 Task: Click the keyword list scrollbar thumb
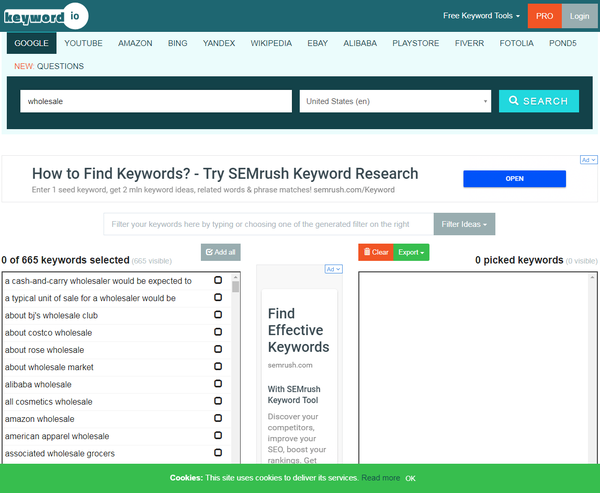pos(235,287)
